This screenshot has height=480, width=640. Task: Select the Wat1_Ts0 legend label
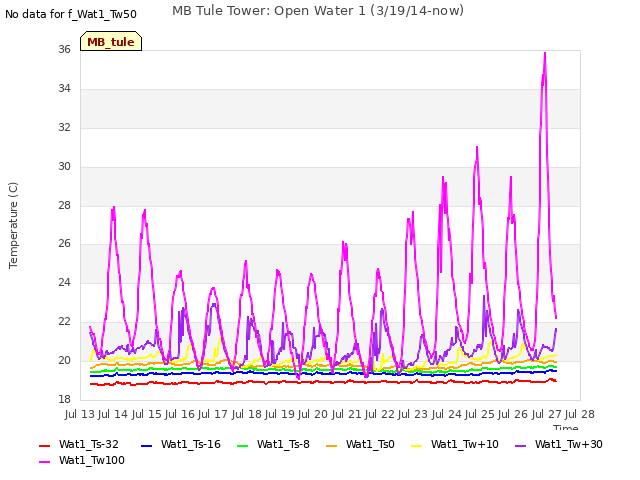(x=370, y=444)
